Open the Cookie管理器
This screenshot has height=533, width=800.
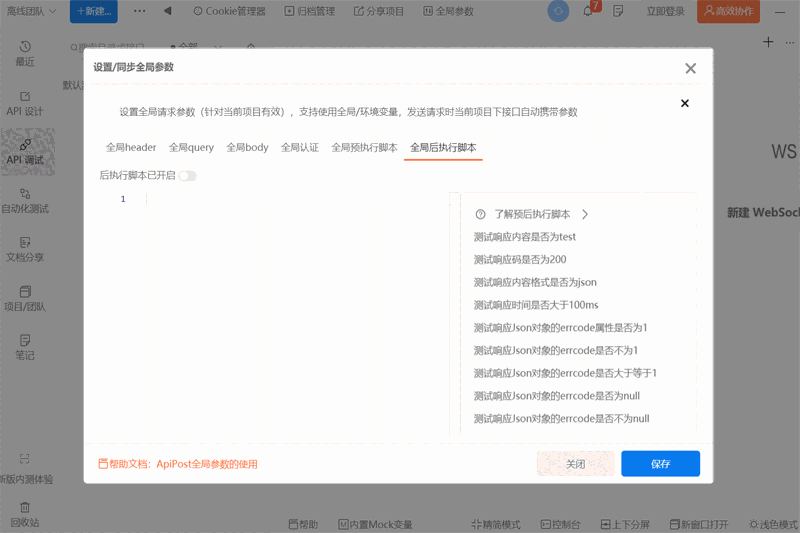point(230,11)
